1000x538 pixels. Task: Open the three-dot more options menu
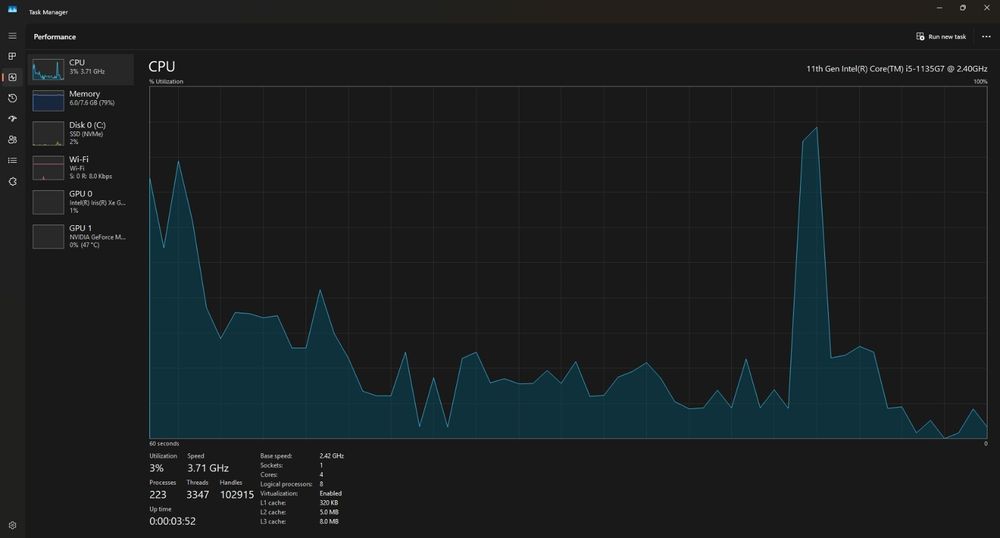coord(986,36)
